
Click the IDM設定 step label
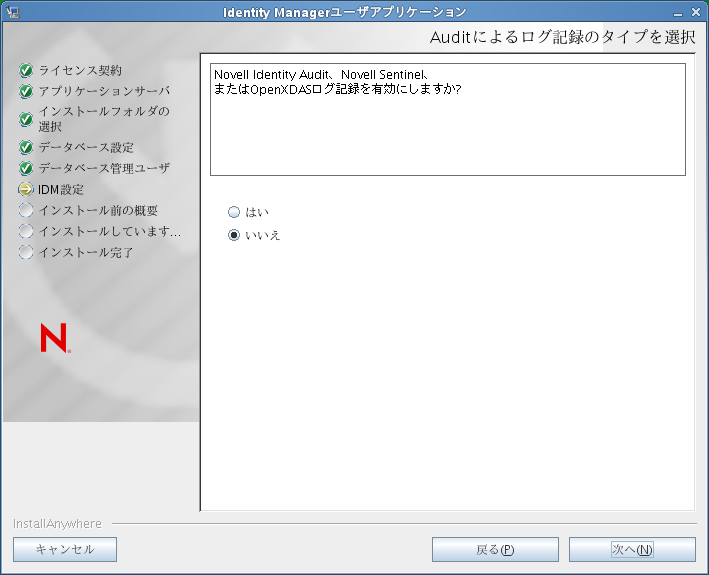pyautogui.click(x=61, y=189)
